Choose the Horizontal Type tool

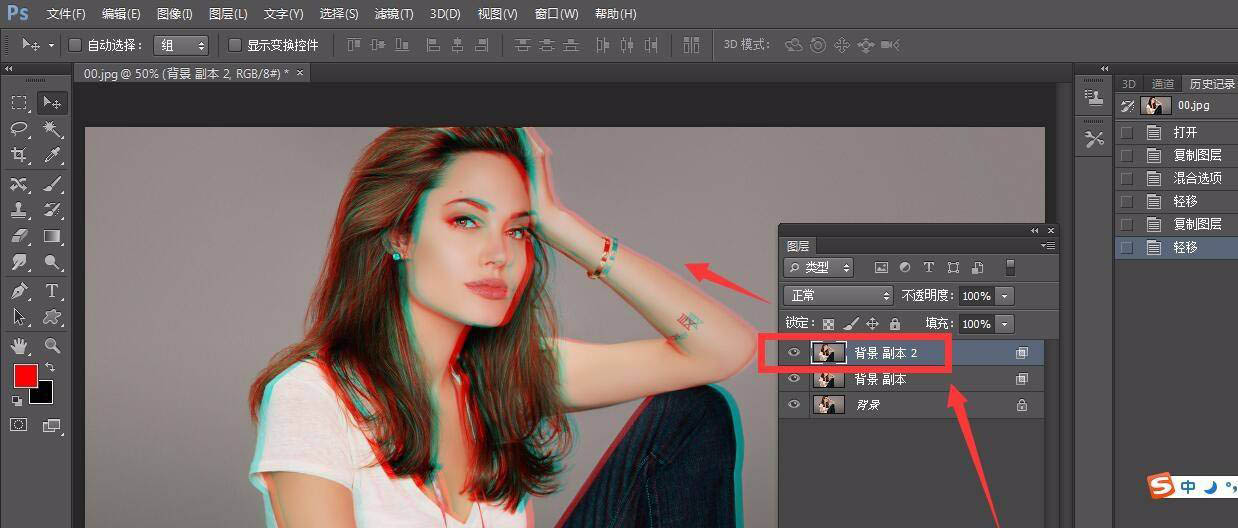tap(52, 291)
